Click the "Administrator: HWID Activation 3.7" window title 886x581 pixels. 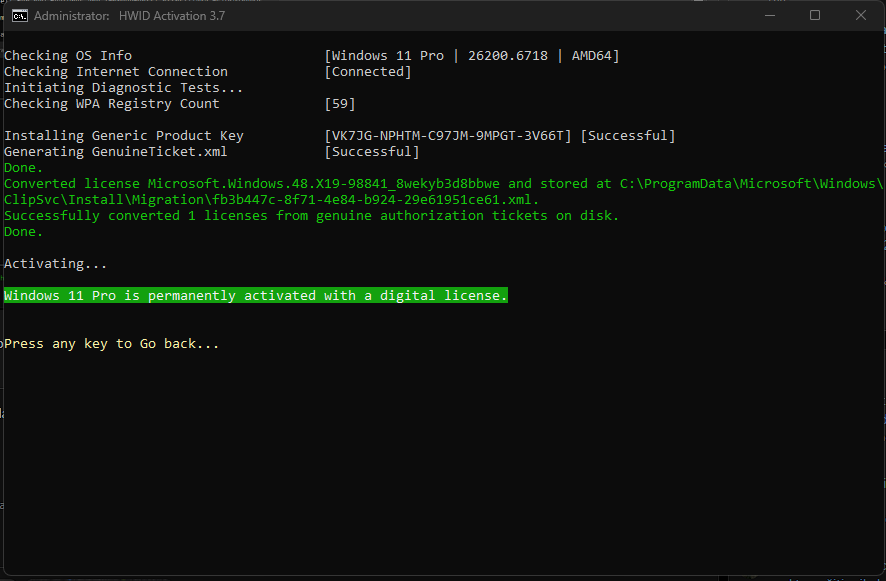point(129,16)
